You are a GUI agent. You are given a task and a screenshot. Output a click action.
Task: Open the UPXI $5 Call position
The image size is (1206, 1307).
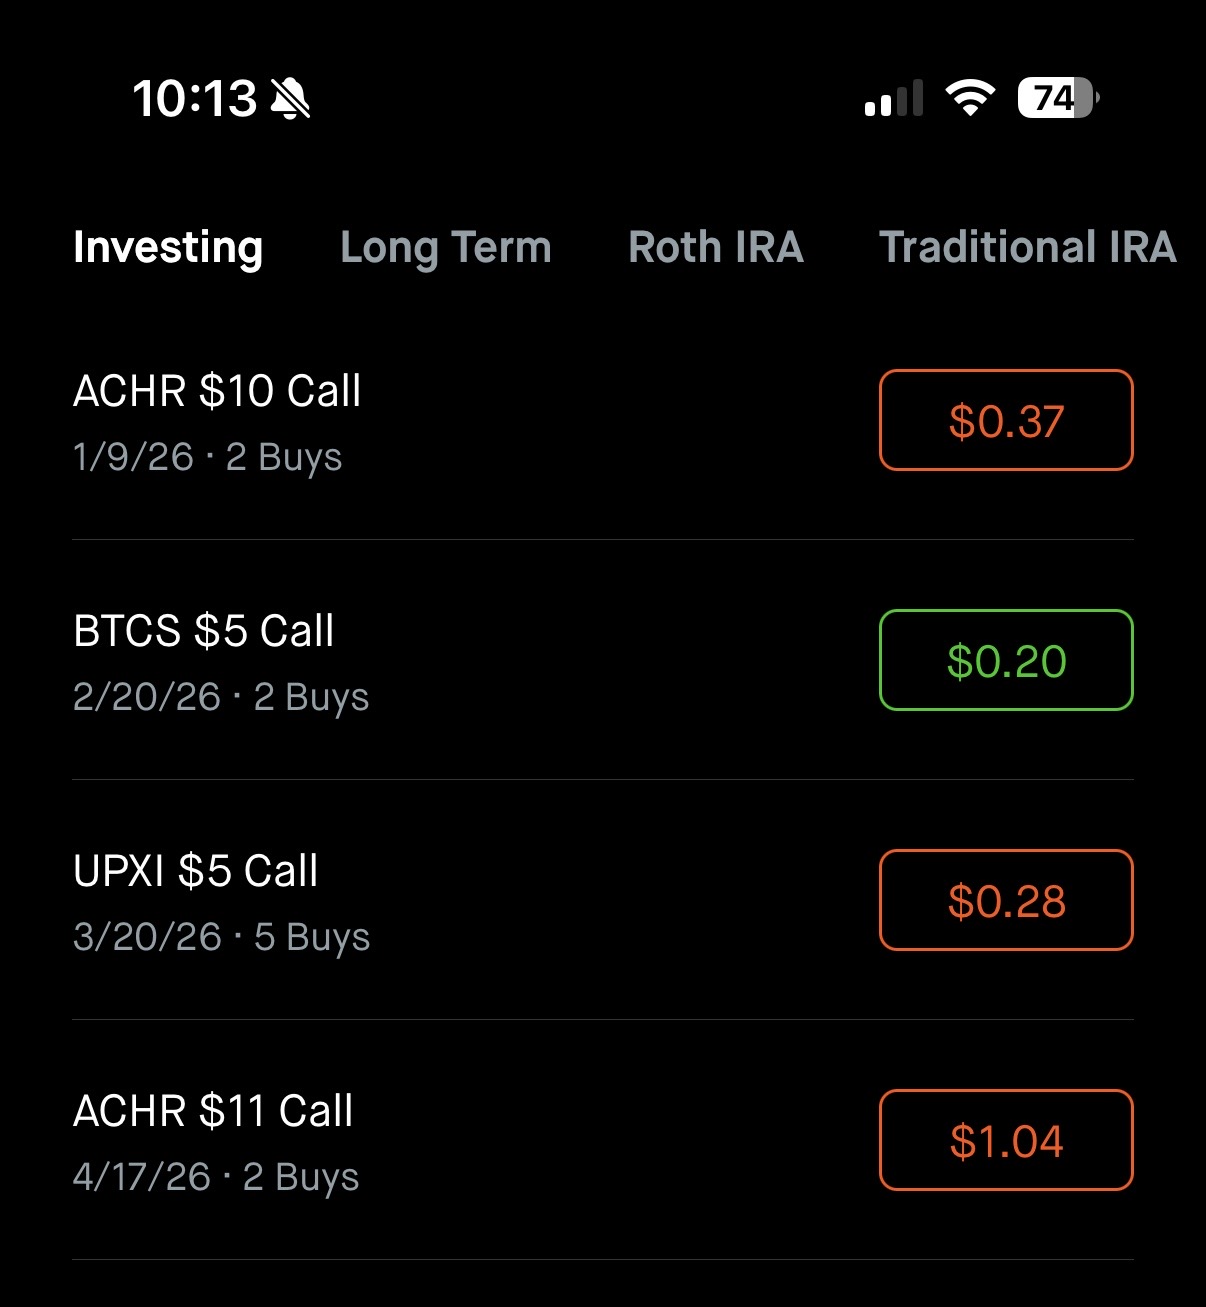click(x=196, y=871)
